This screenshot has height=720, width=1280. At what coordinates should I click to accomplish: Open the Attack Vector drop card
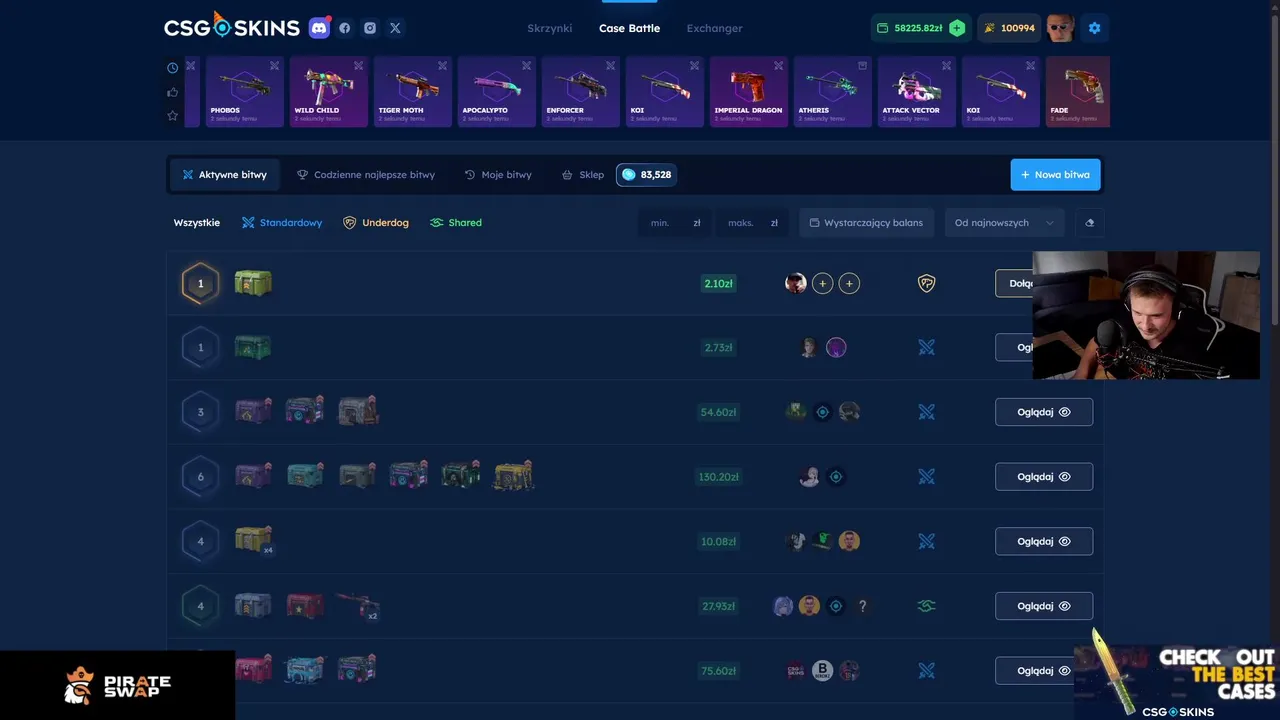(917, 92)
